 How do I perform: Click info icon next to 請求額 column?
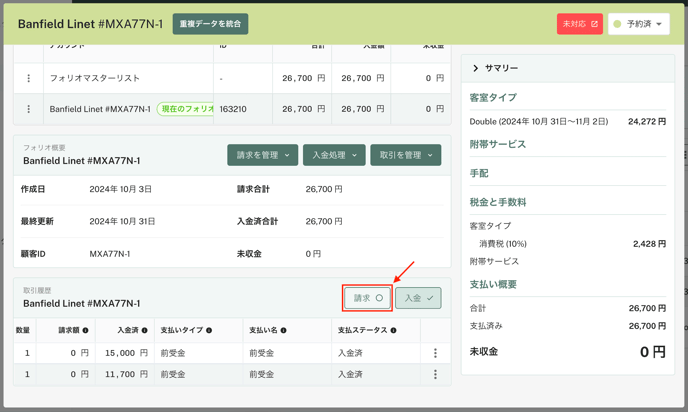[85, 330]
